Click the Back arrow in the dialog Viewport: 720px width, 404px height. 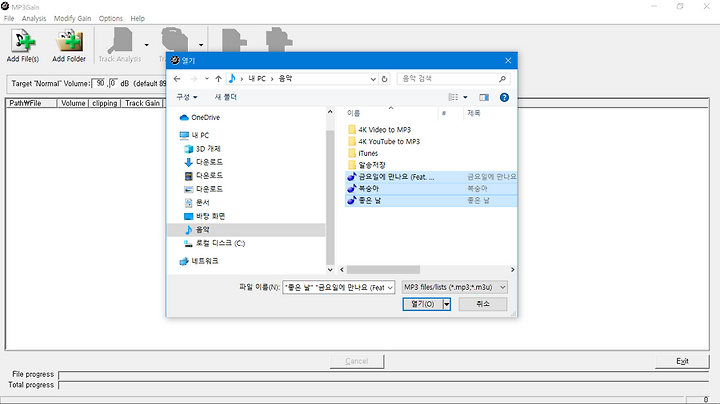click(x=177, y=79)
